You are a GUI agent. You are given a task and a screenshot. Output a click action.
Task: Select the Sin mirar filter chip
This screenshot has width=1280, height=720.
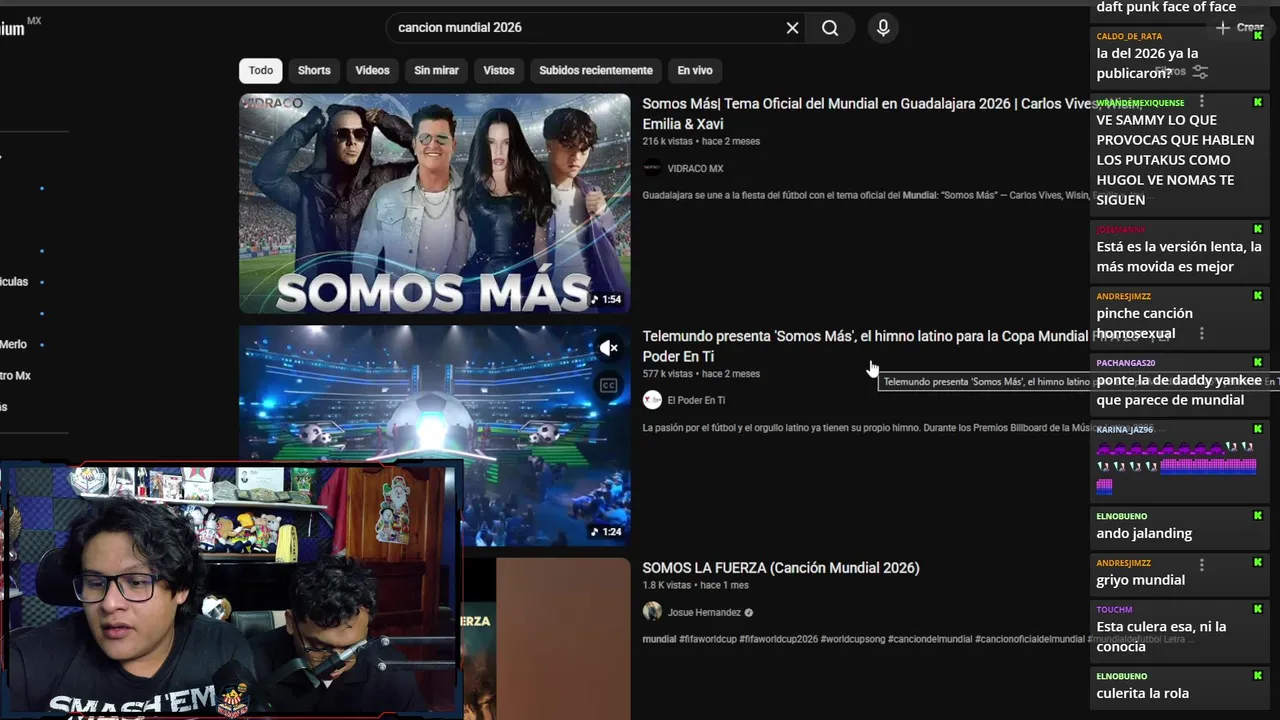pos(436,70)
